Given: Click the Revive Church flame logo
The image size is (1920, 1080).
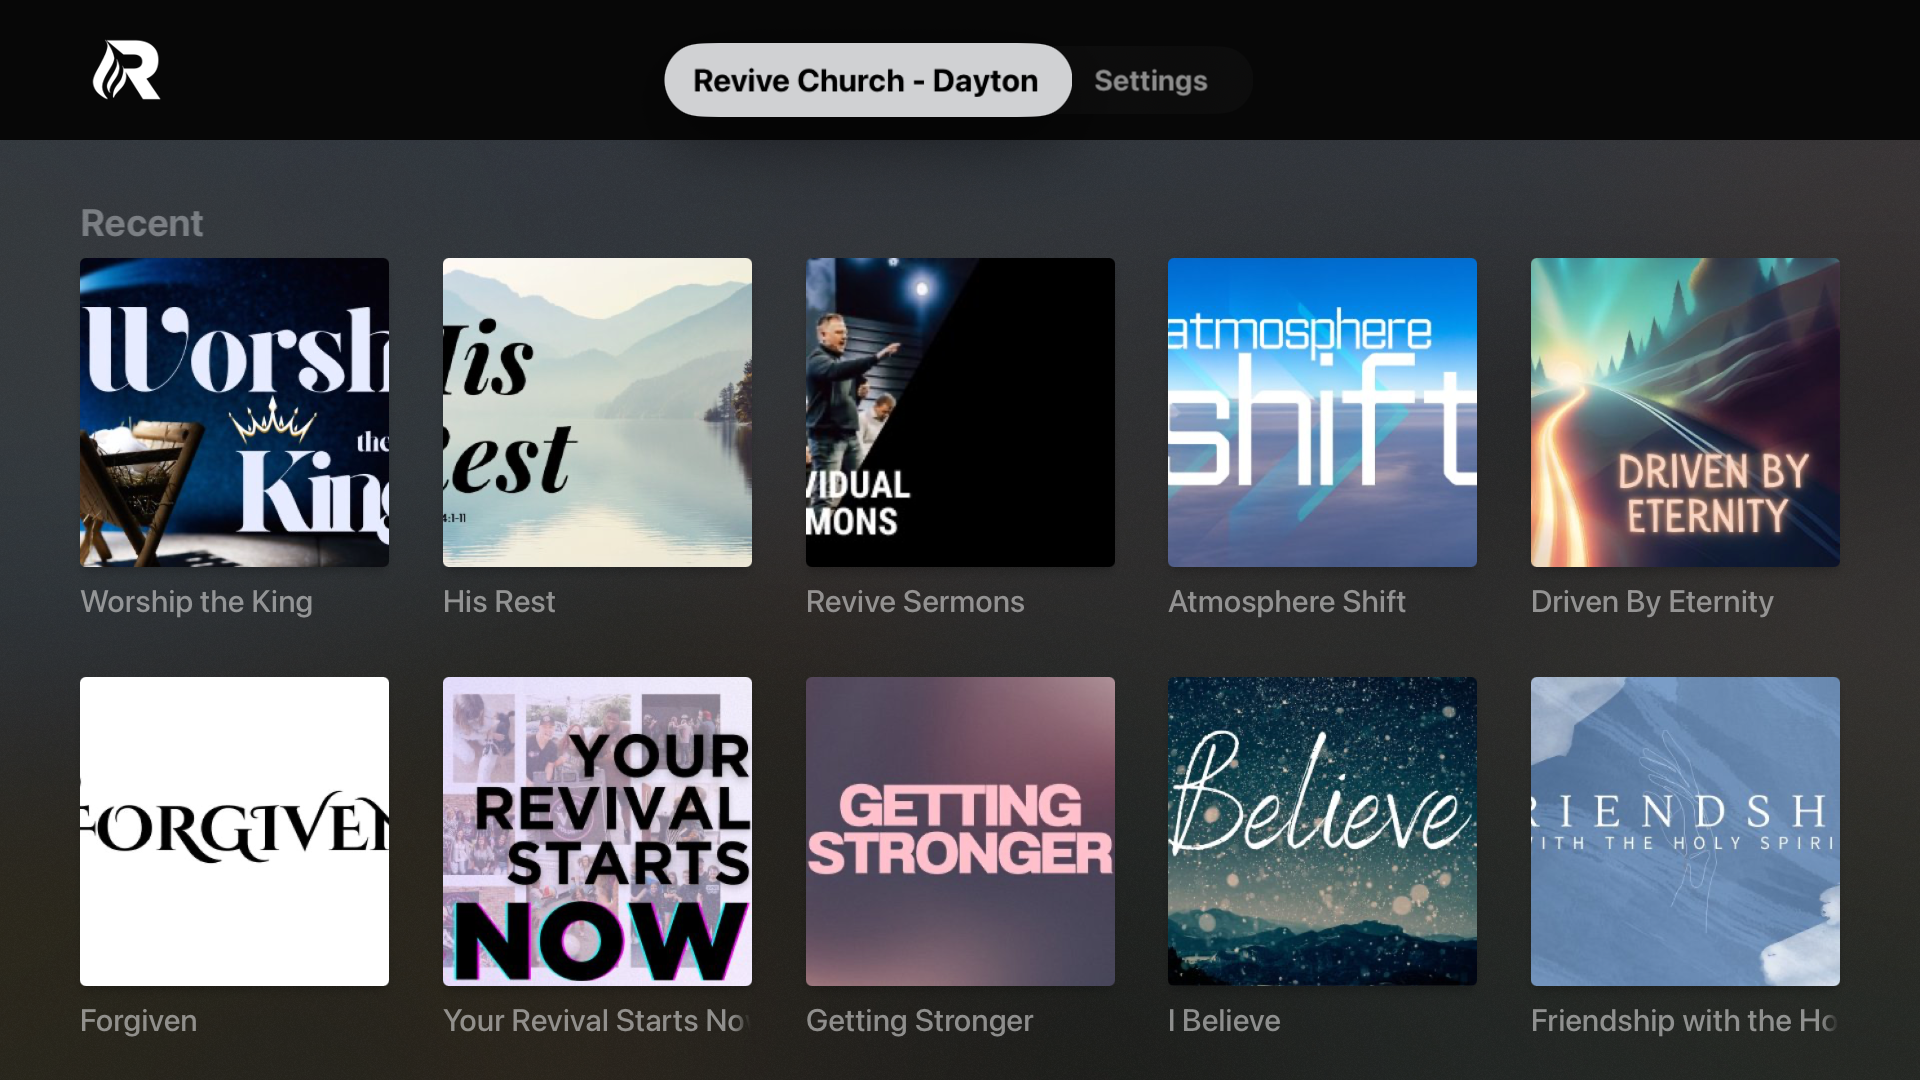Looking at the screenshot, I should [x=127, y=70].
